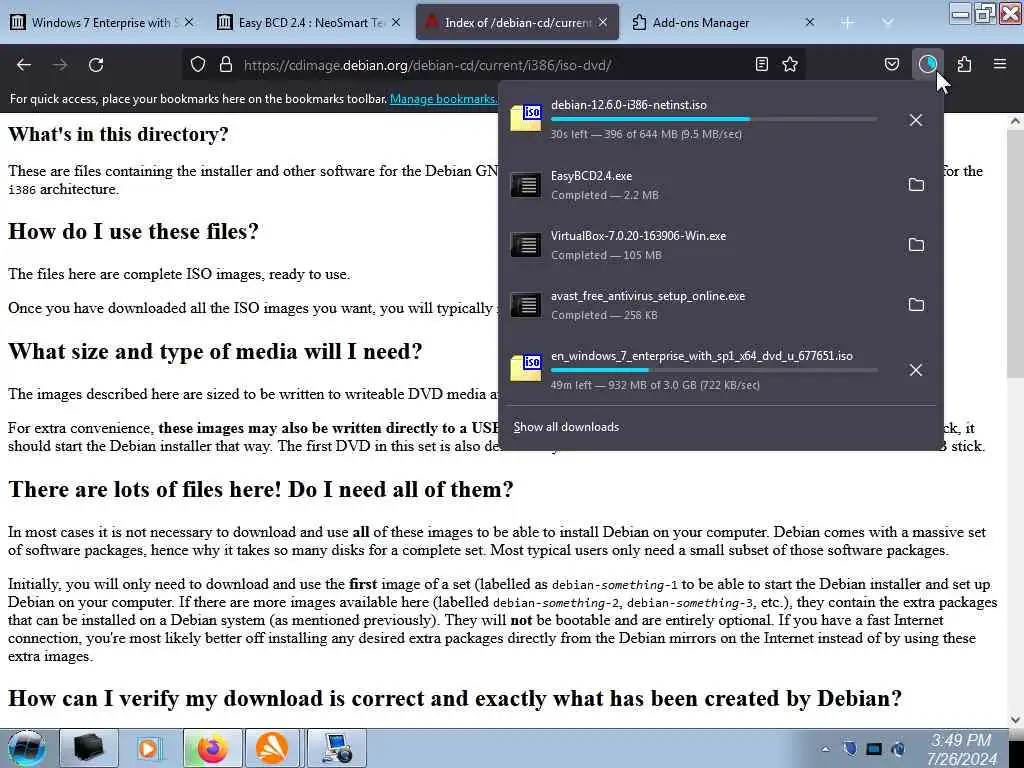This screenshot has height=768, width=1024.
Task: Close the Index of /debian-cd tab
Action: tap(603, 22)
